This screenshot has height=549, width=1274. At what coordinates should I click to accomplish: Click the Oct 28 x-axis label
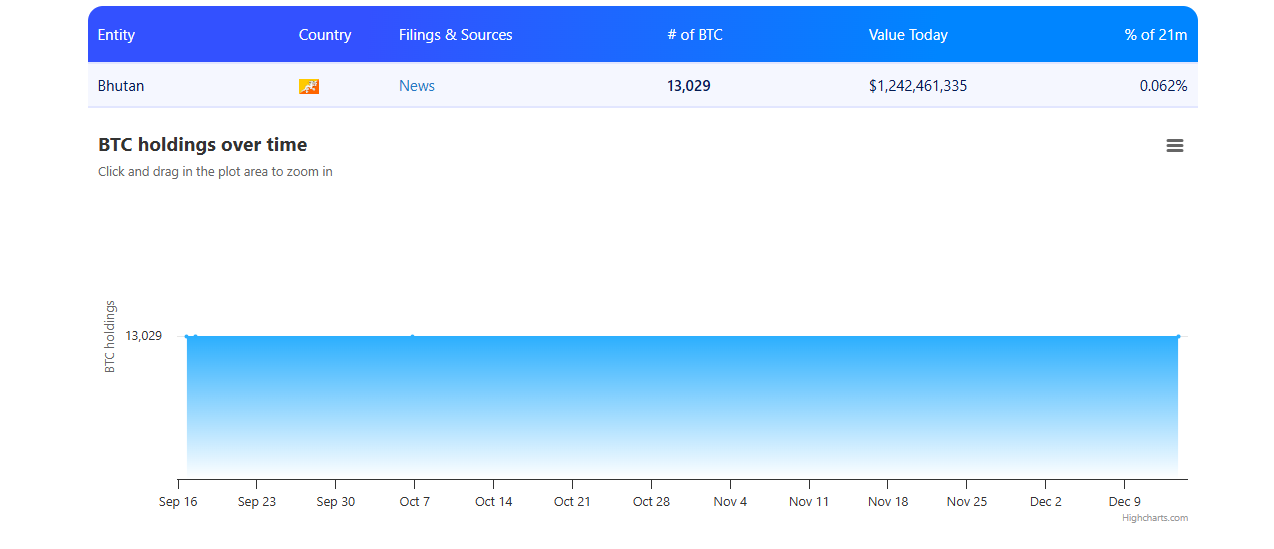pyautogui.click(x=651, y=502)
